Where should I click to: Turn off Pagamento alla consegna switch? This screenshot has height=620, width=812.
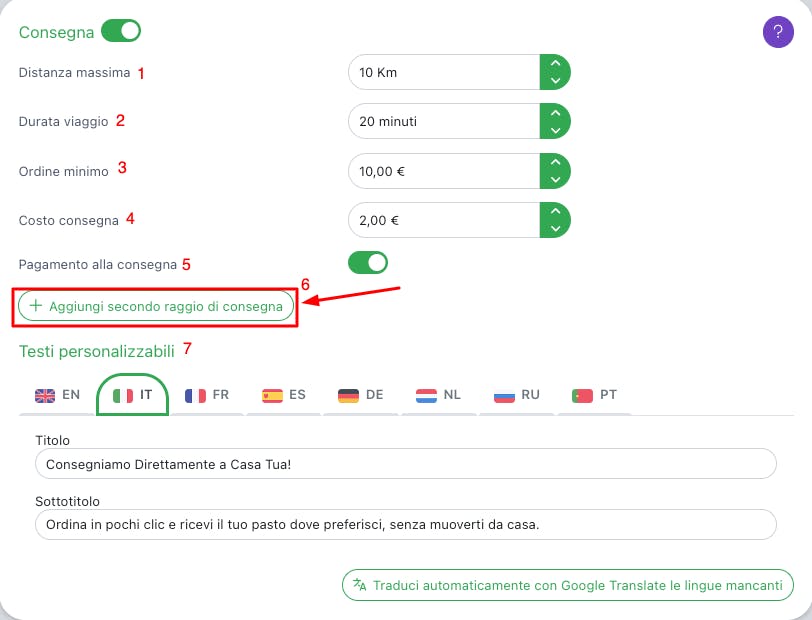(368, 263)
